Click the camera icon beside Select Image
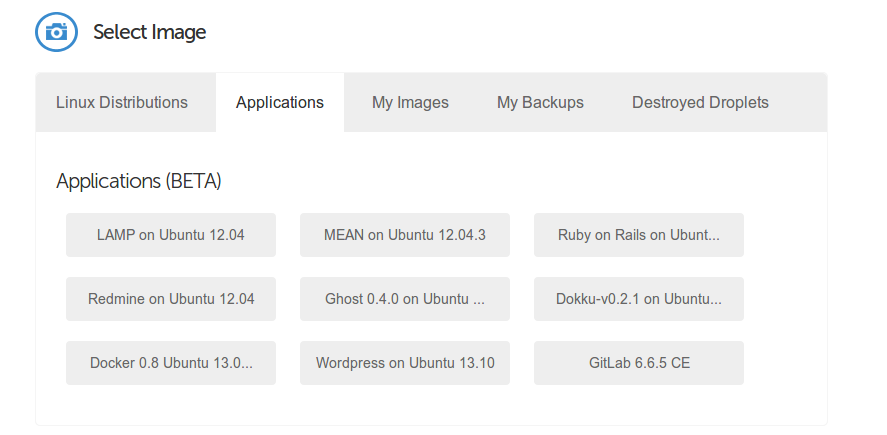Image resolution: width=887 pixels, height=435 pixels. click(56, 32)
